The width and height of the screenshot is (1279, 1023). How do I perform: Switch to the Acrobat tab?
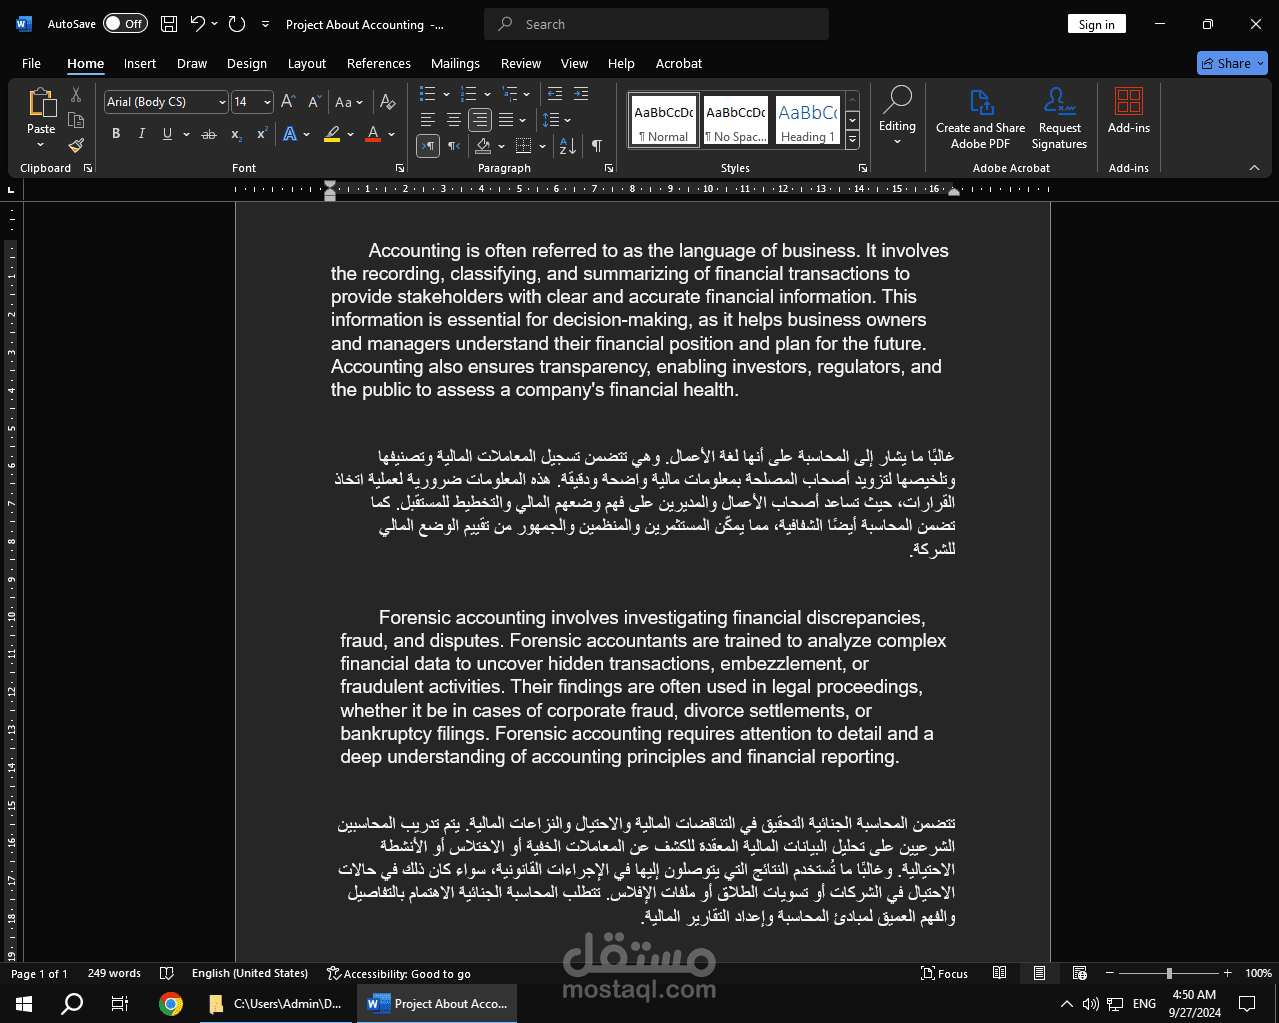click(679, 63)
